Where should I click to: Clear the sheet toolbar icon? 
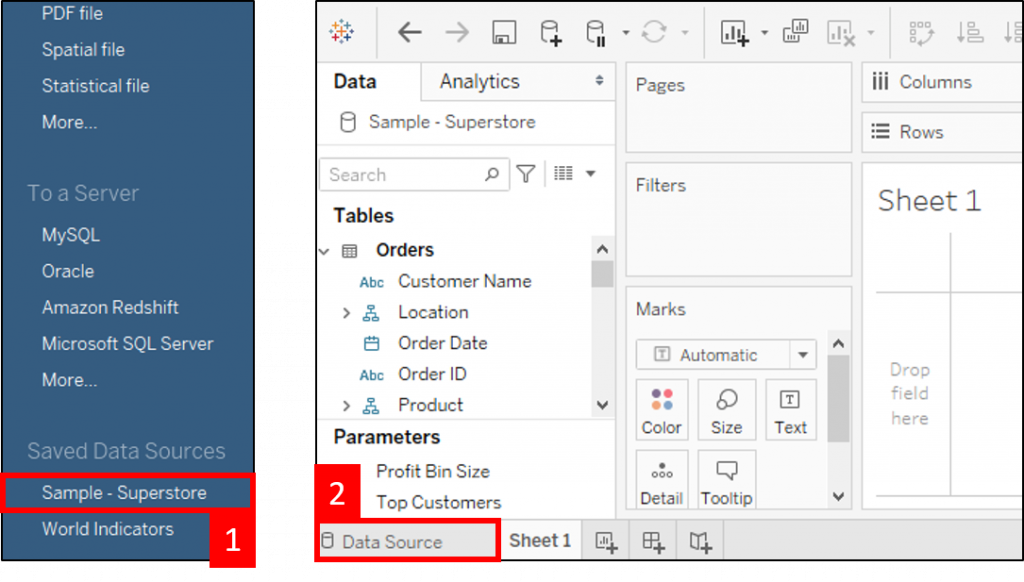click(841, 33)
